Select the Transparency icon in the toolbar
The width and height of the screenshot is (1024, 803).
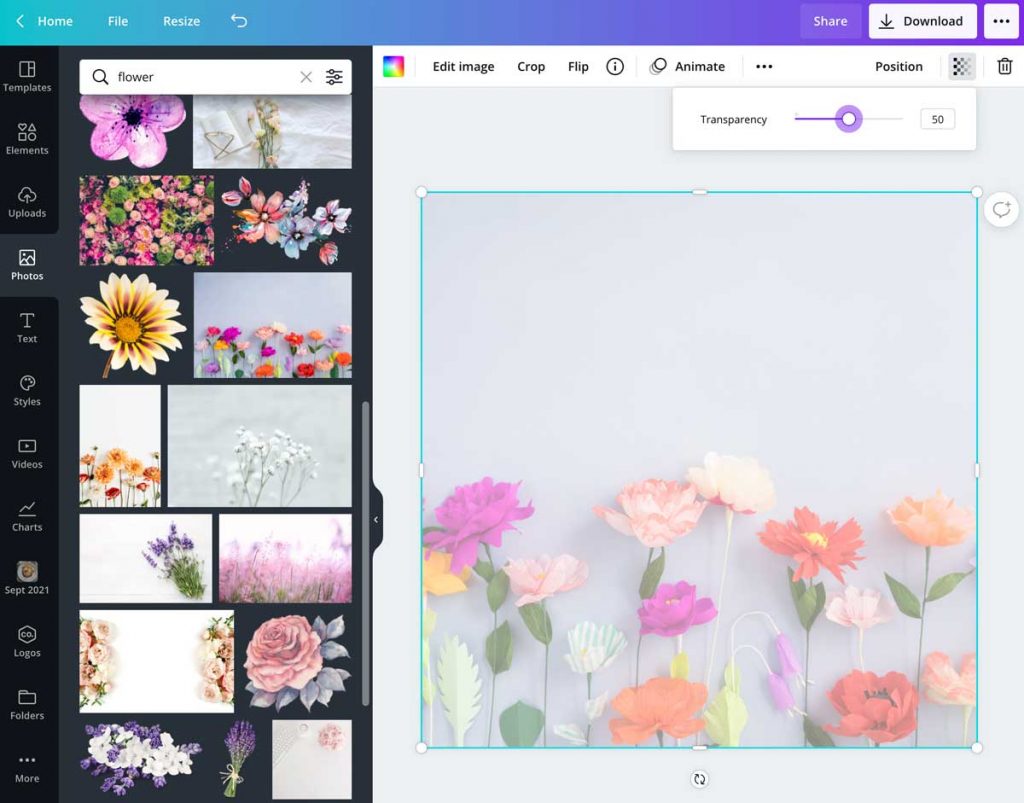[961, 66]
